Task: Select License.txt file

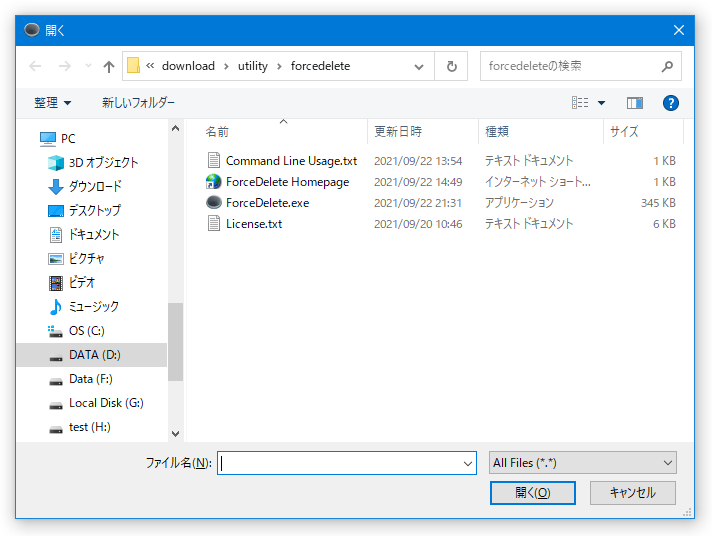Action: pos(254,224)
